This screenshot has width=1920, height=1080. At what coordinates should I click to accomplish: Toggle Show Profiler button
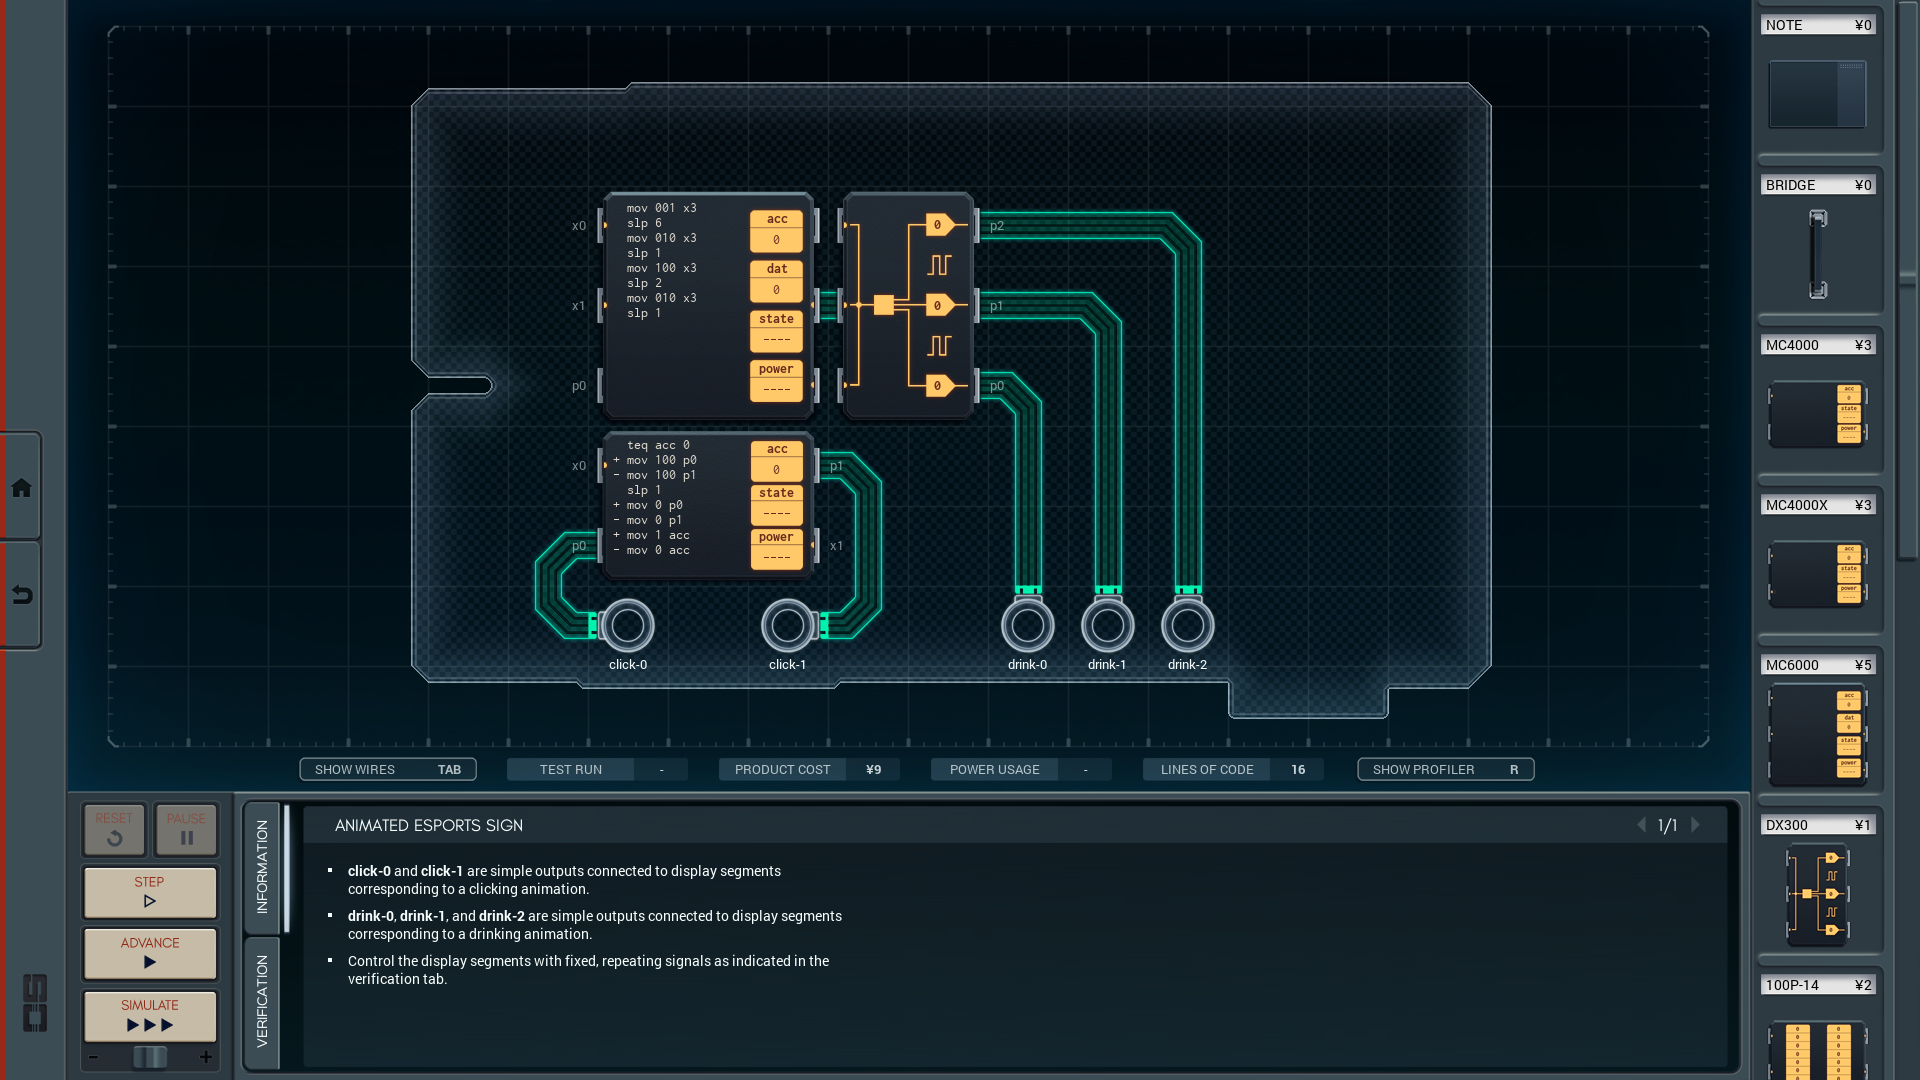coord(1446,769)
